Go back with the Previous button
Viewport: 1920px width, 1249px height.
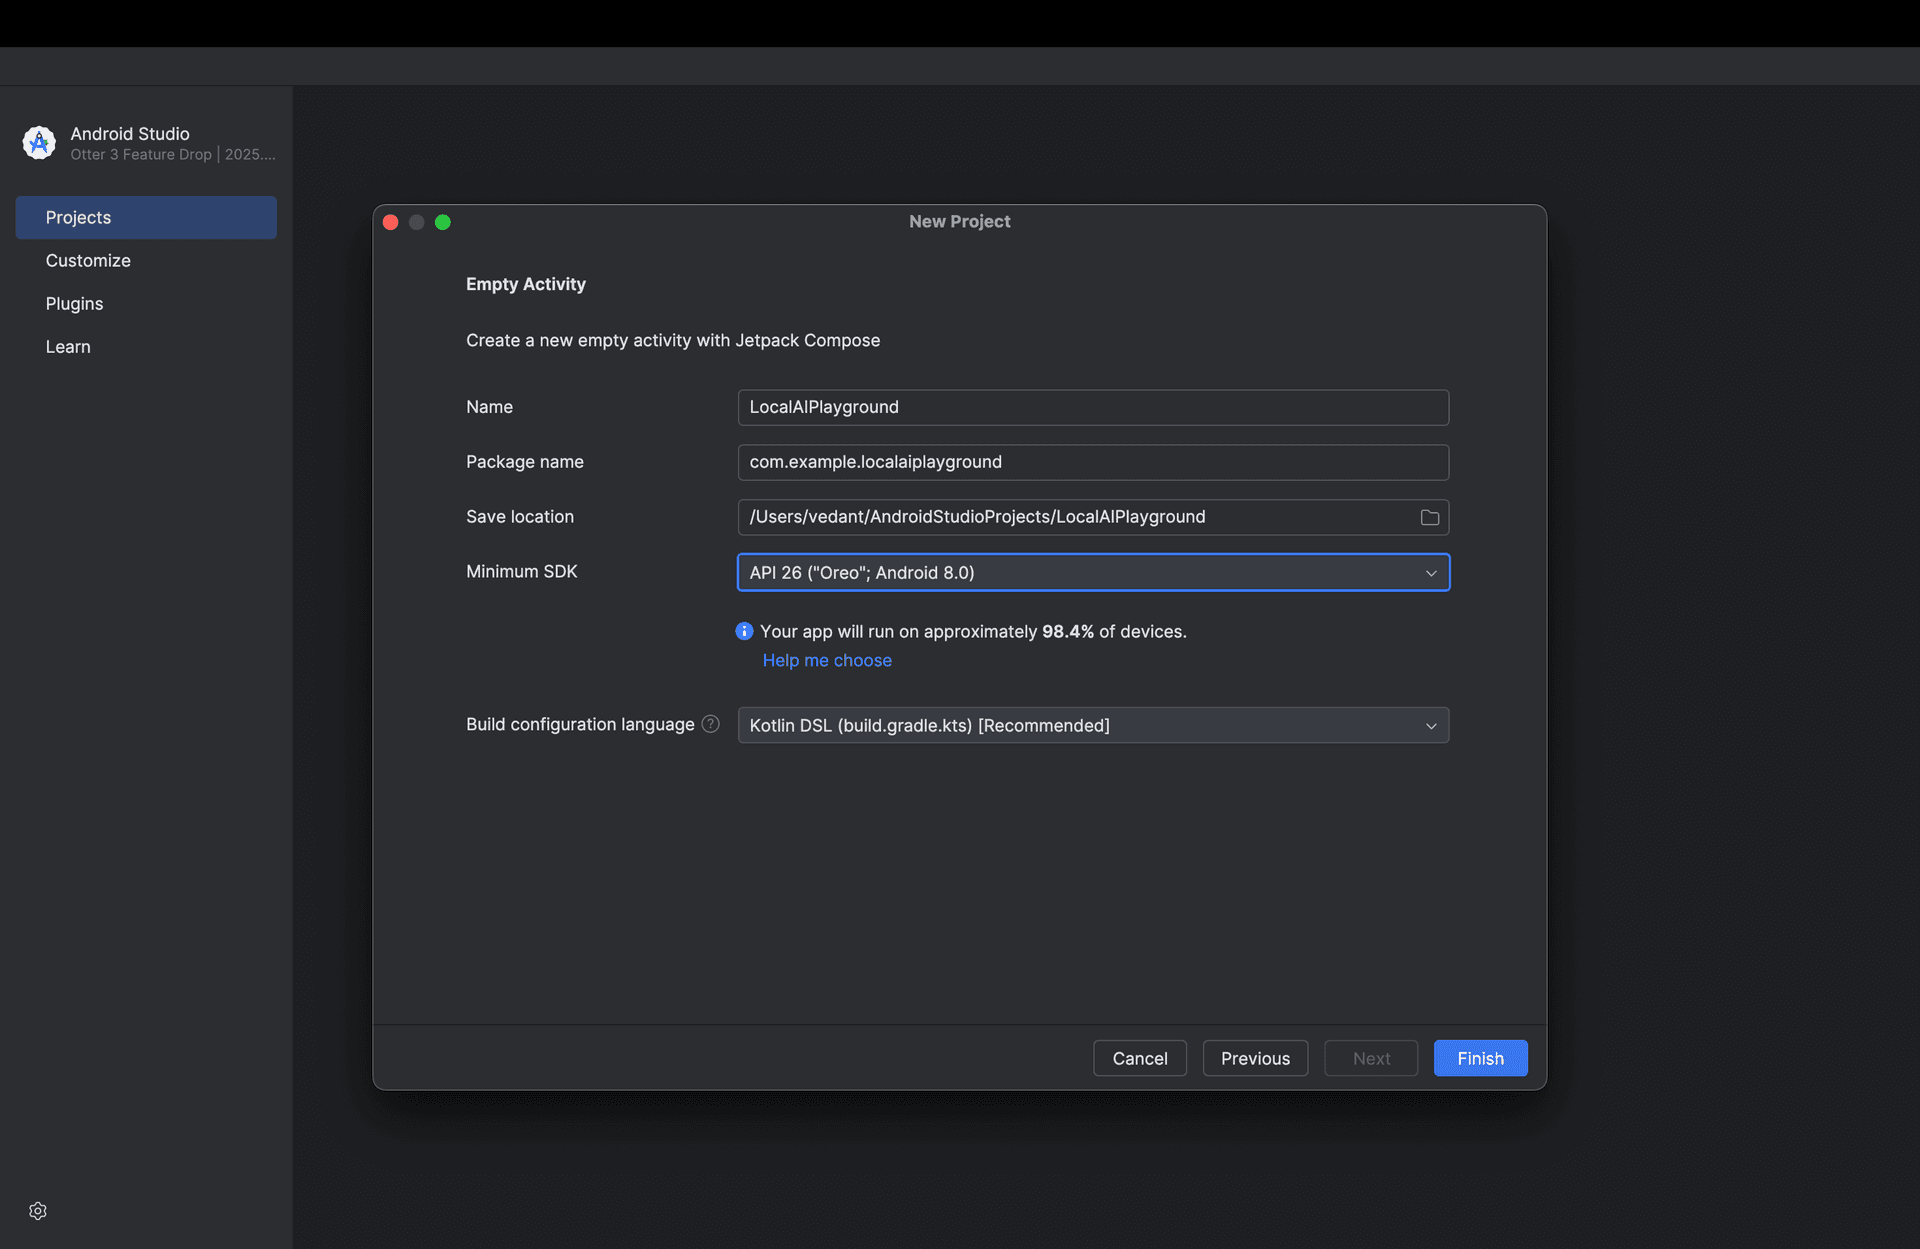[1255, 1058]
